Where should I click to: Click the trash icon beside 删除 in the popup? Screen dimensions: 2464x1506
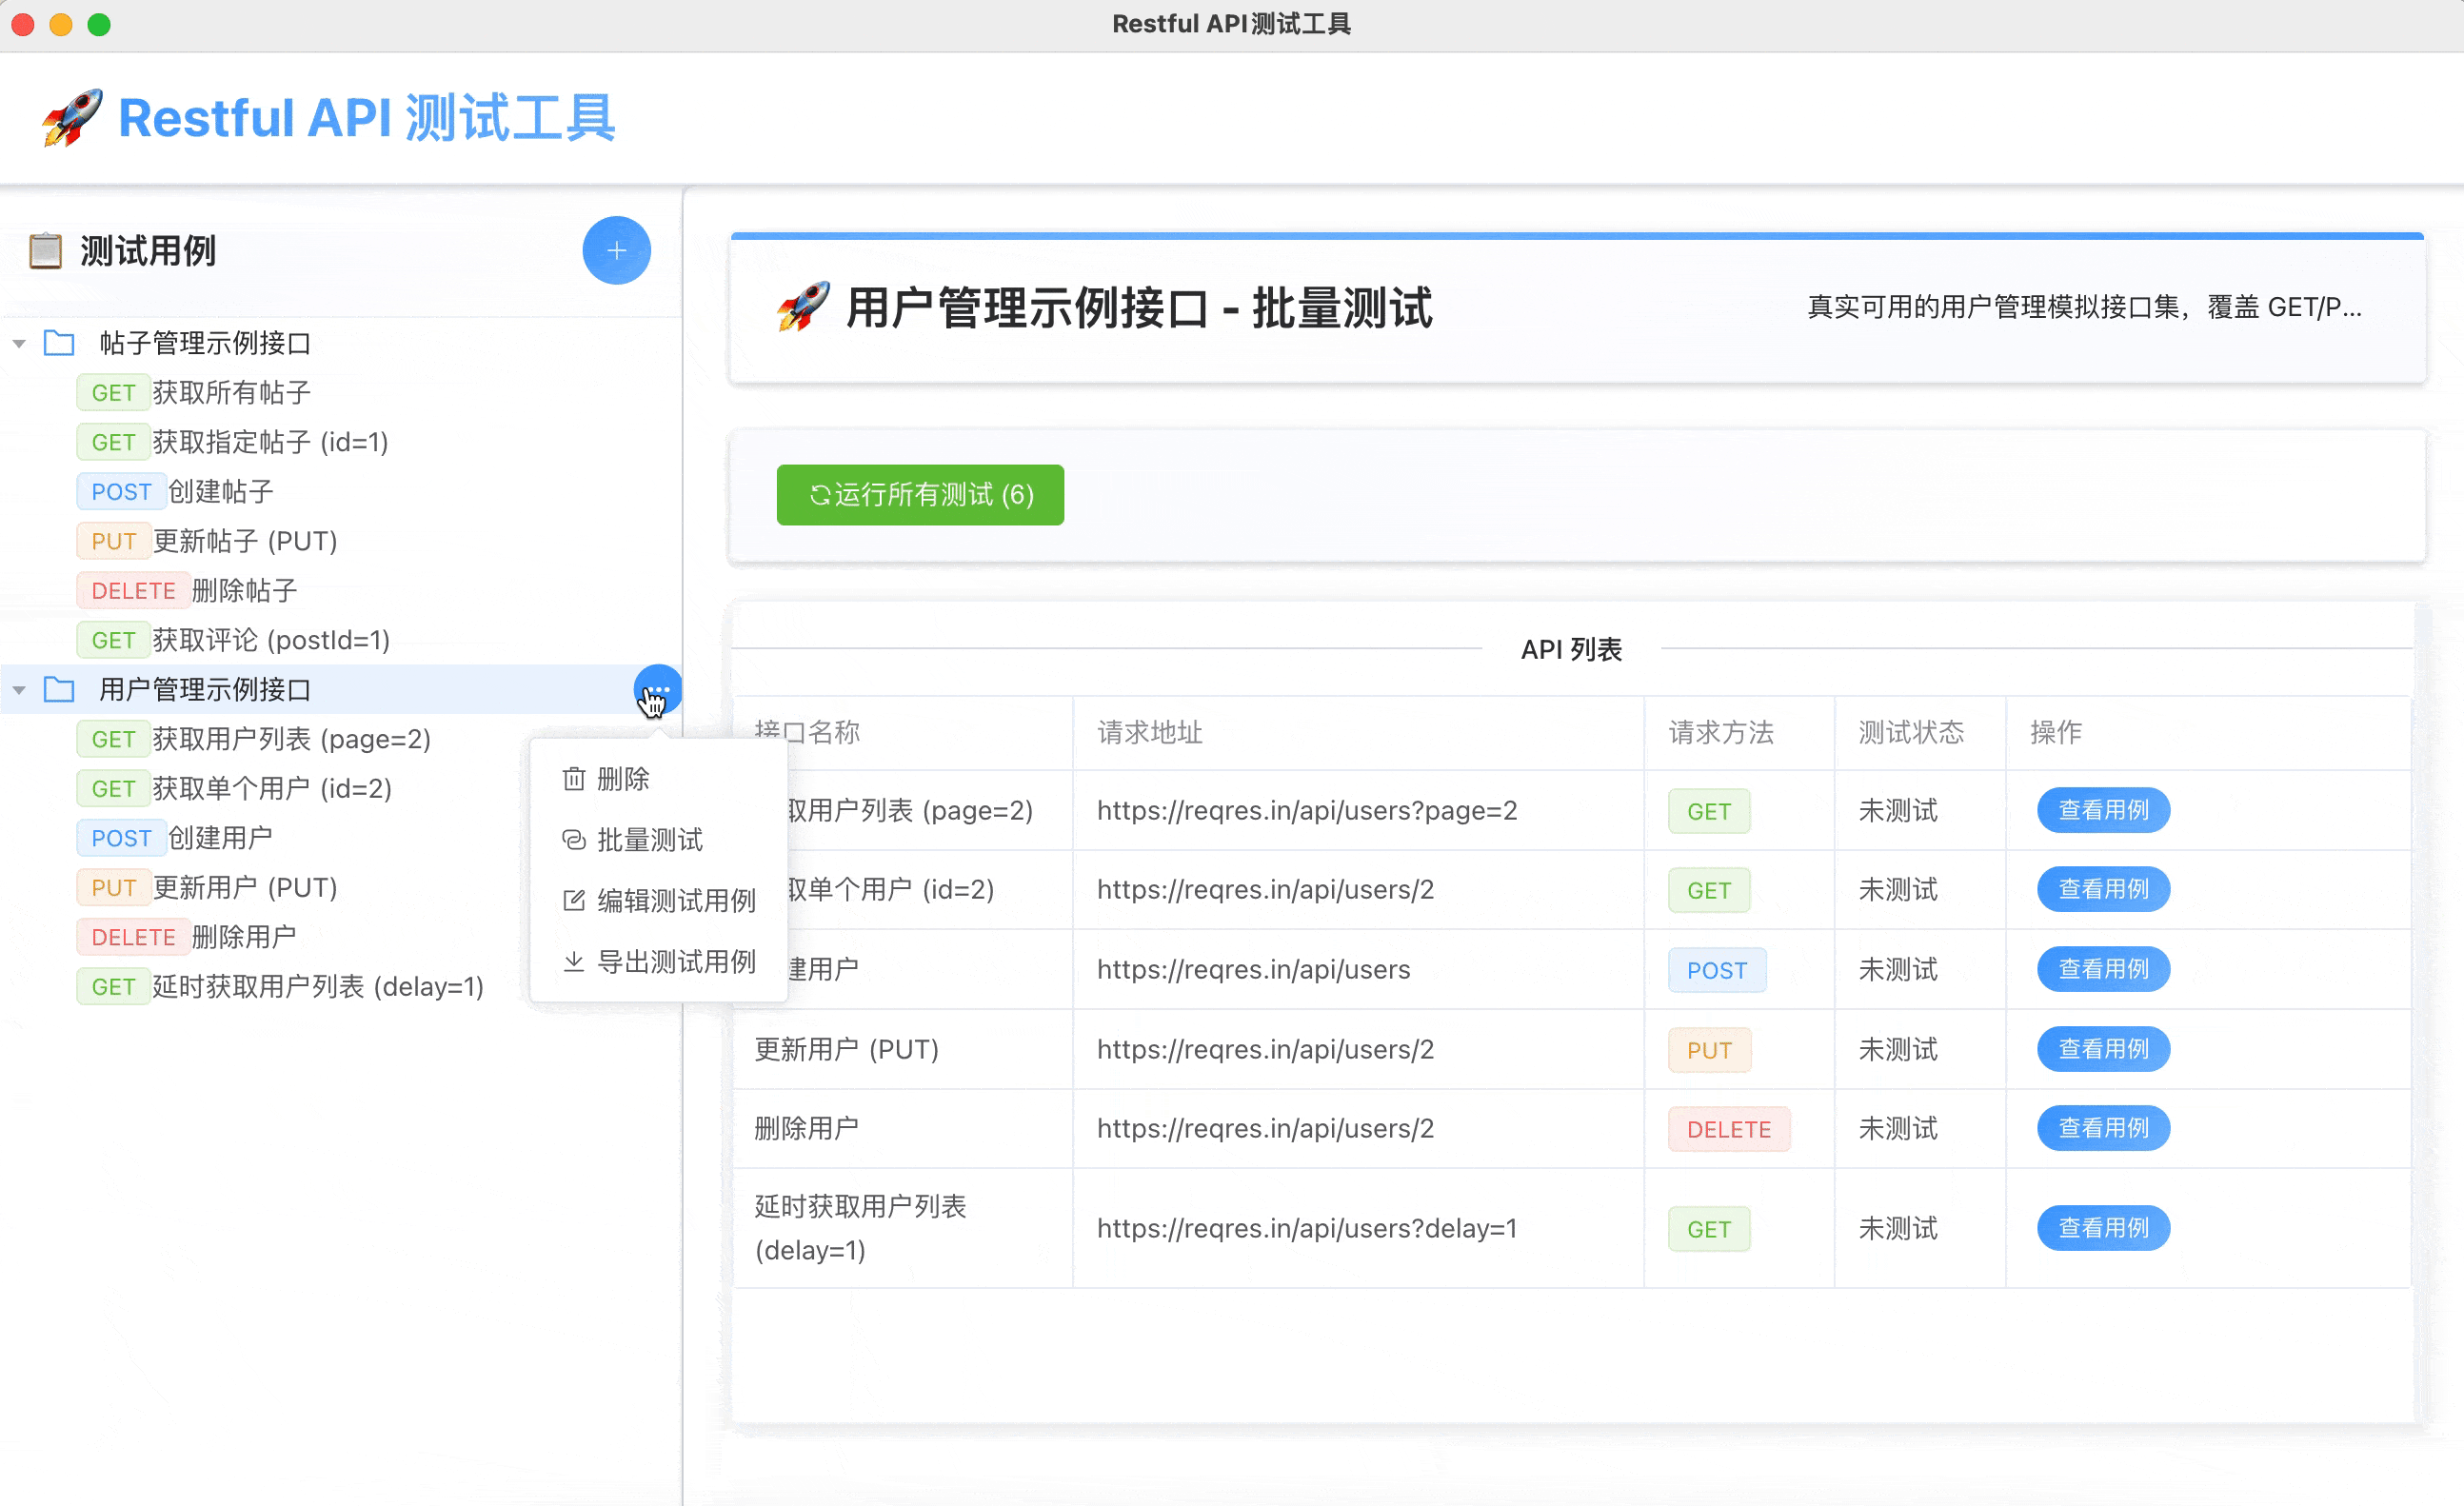[573, 779]
